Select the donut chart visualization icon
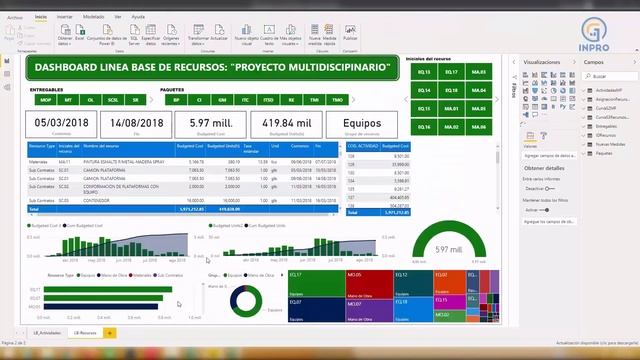The width and height of the screenshot is (640, 360). tap(563, 91)
